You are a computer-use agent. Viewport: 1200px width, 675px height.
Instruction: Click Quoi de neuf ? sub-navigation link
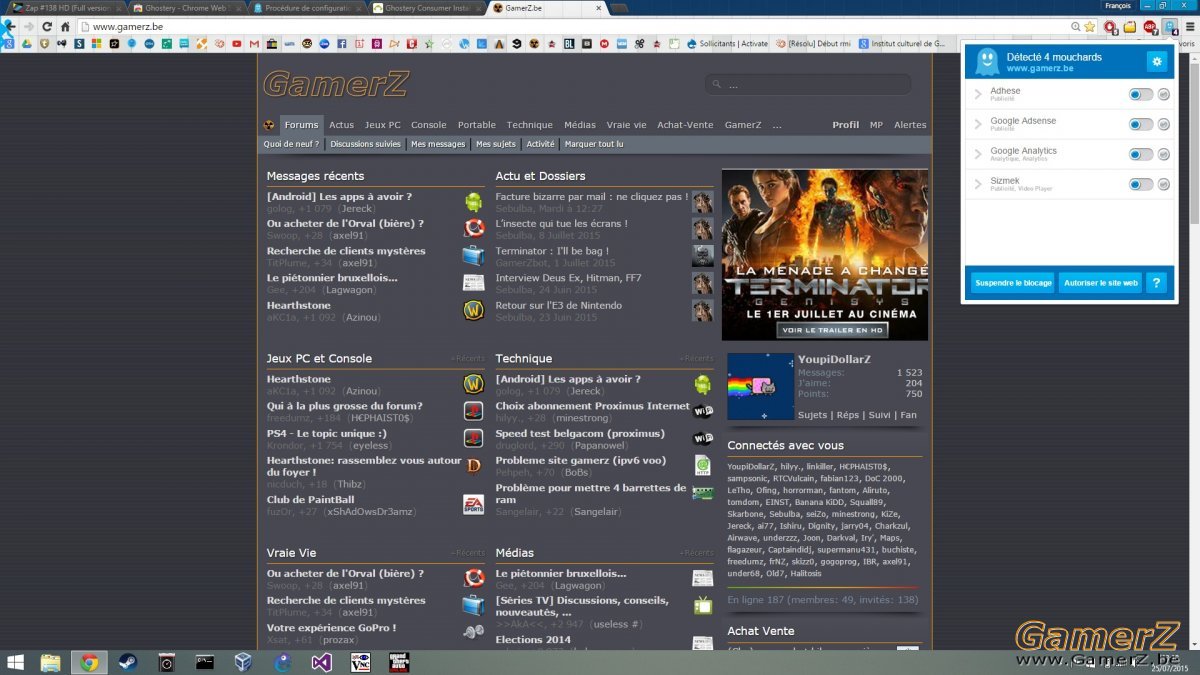pos(291,144)
